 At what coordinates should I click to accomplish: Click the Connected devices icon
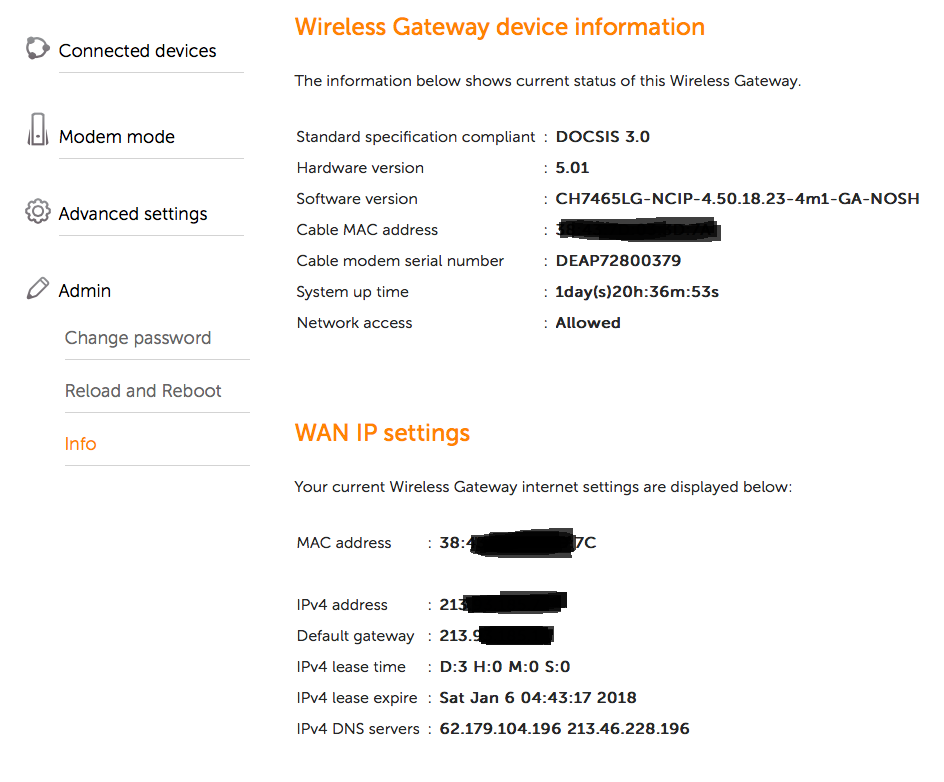pos(37,48)
